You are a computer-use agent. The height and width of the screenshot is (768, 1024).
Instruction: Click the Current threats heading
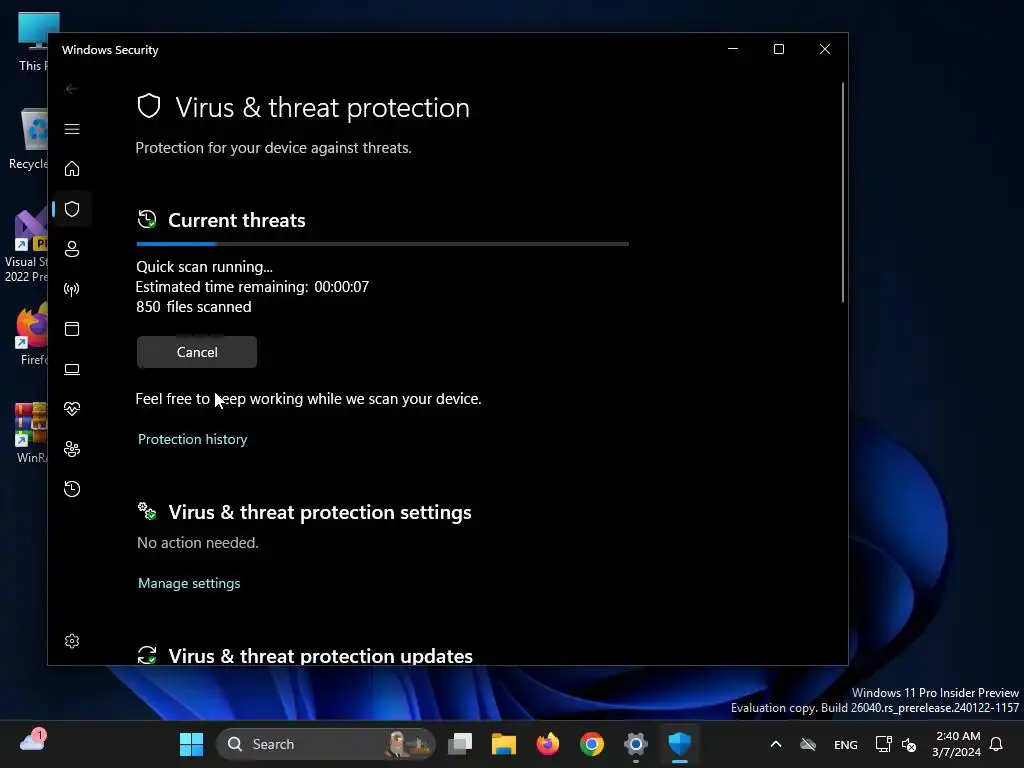(x=236, y=220)
